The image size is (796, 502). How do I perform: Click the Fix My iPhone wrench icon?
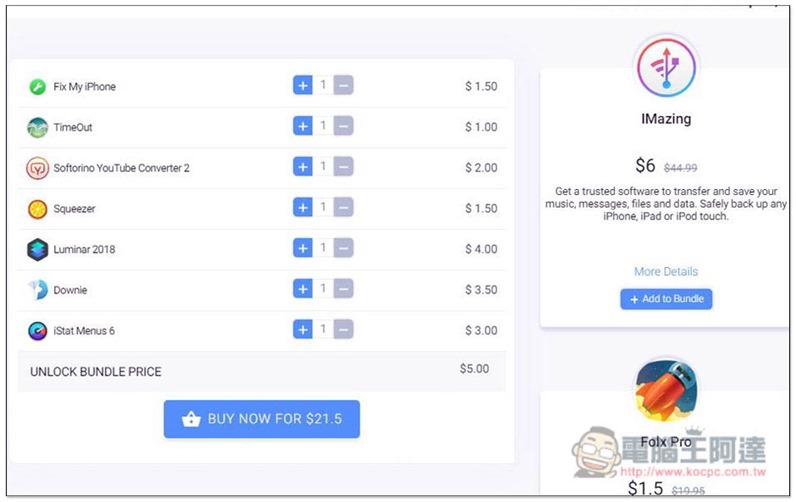tap(37, 87)
